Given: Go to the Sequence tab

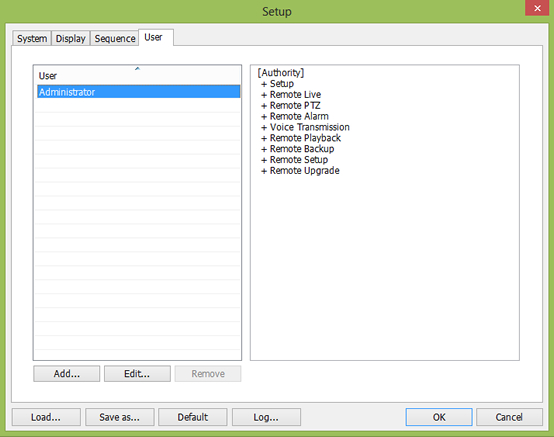Looking at the screenshot, I should (115, 39).
